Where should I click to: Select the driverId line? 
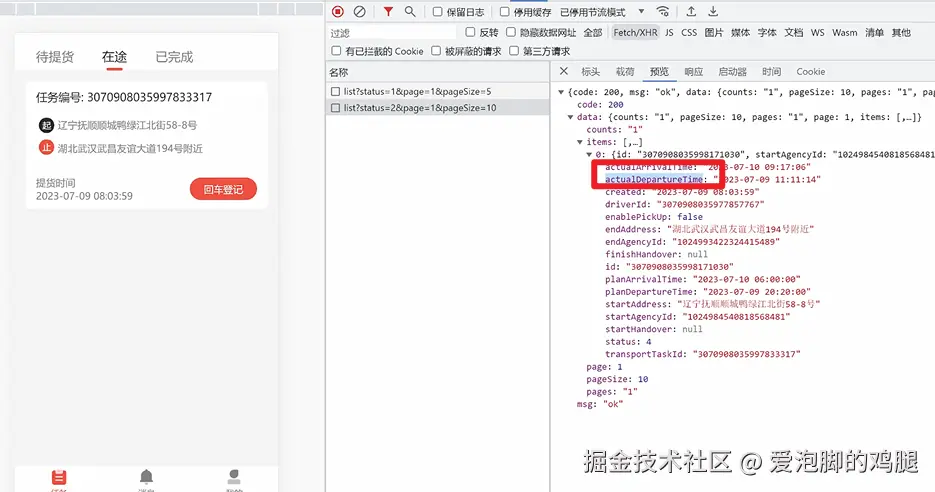click(x=685, y=204)
